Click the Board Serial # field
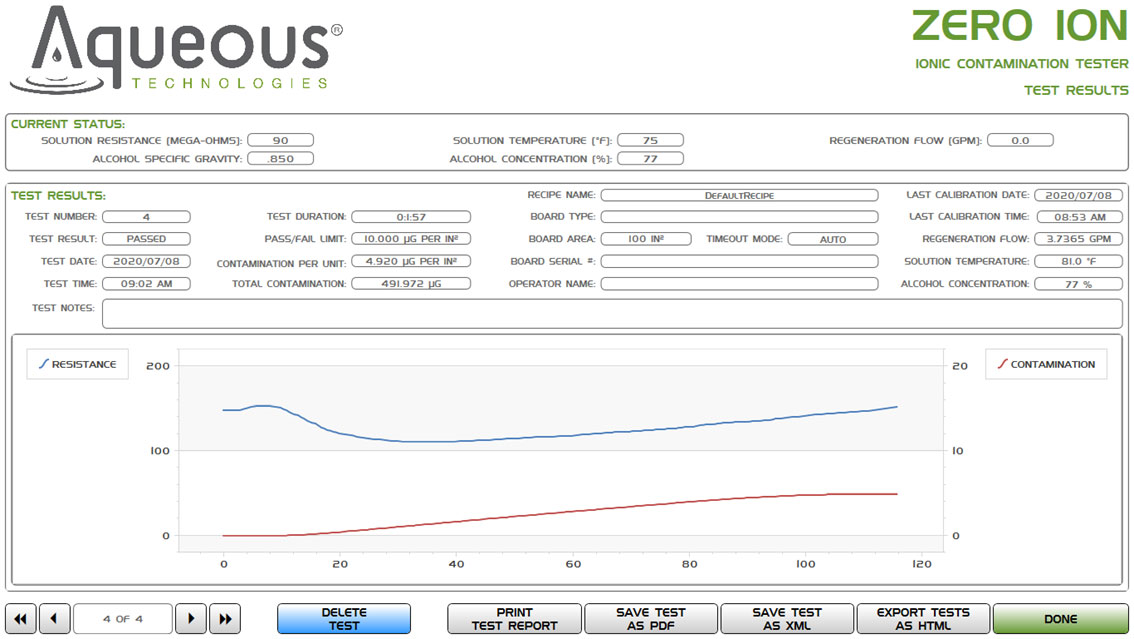 coord(739,262)
